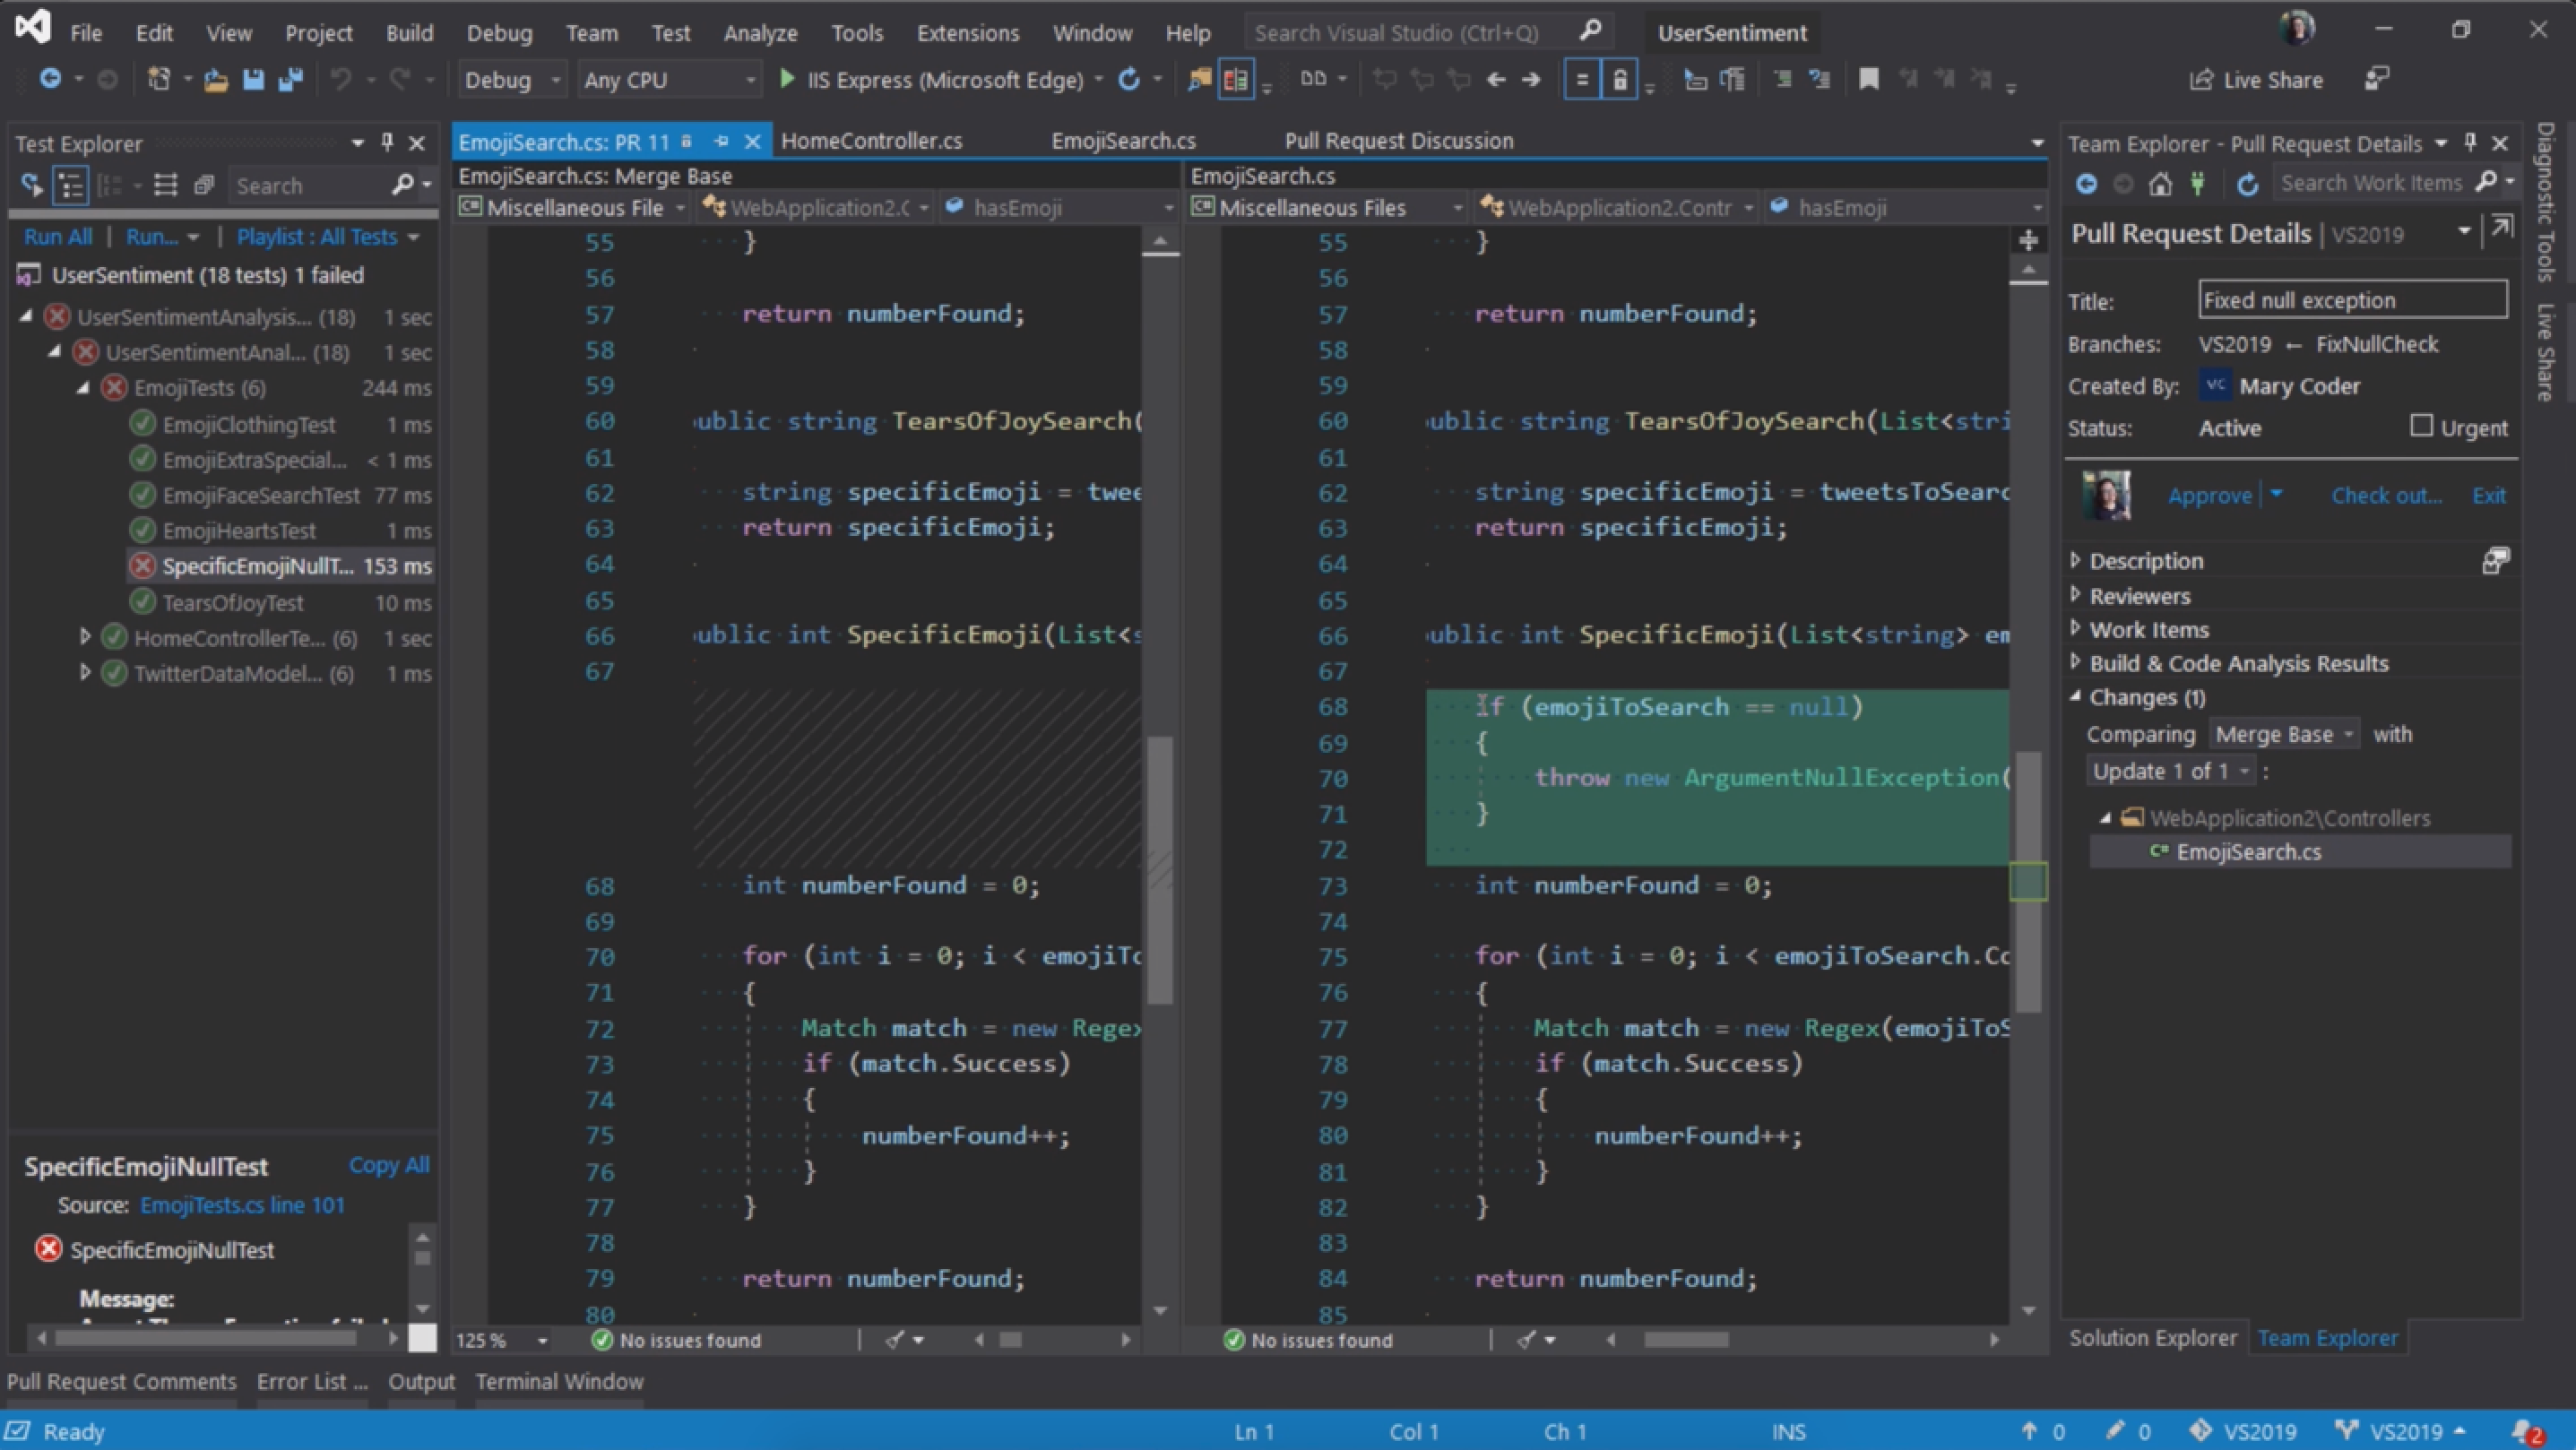
Task: Click the Approve button in Pull Request Details
Action: point(2208,495)
